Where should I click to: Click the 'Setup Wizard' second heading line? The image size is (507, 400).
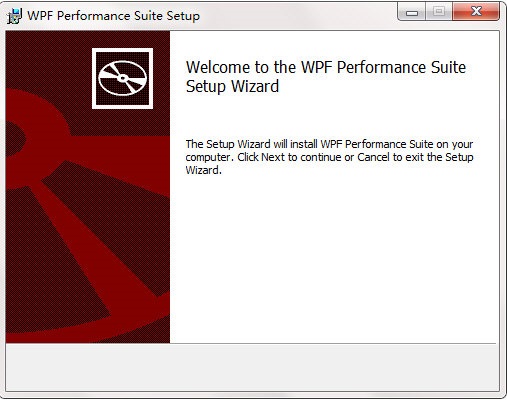pyautogui.click(x=232, y=86)
